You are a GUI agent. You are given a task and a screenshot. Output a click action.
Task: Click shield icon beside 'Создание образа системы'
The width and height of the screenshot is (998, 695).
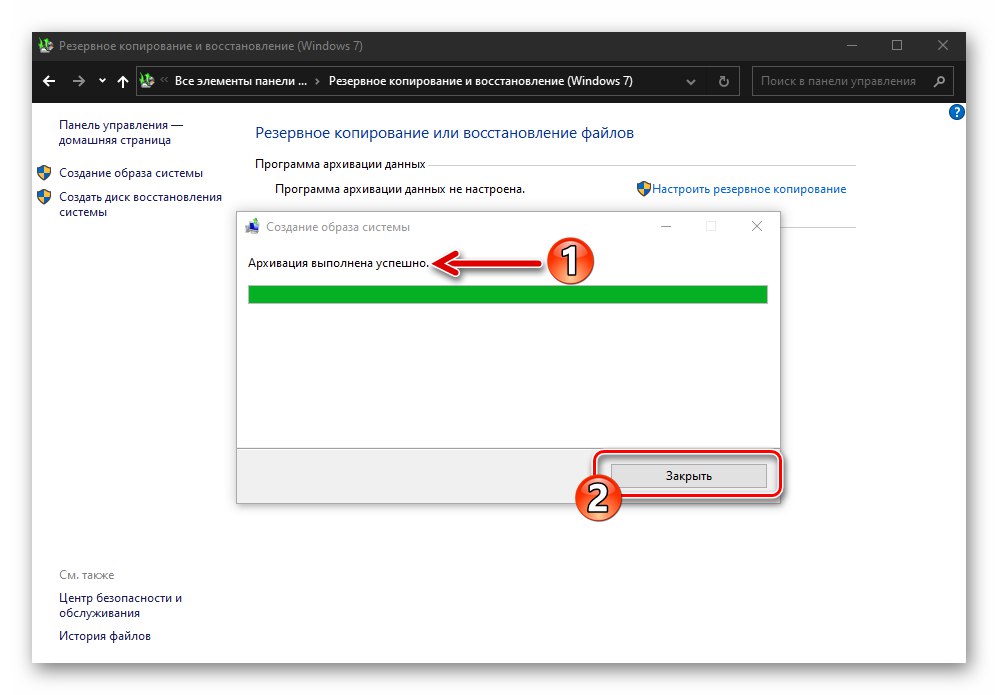44,172
